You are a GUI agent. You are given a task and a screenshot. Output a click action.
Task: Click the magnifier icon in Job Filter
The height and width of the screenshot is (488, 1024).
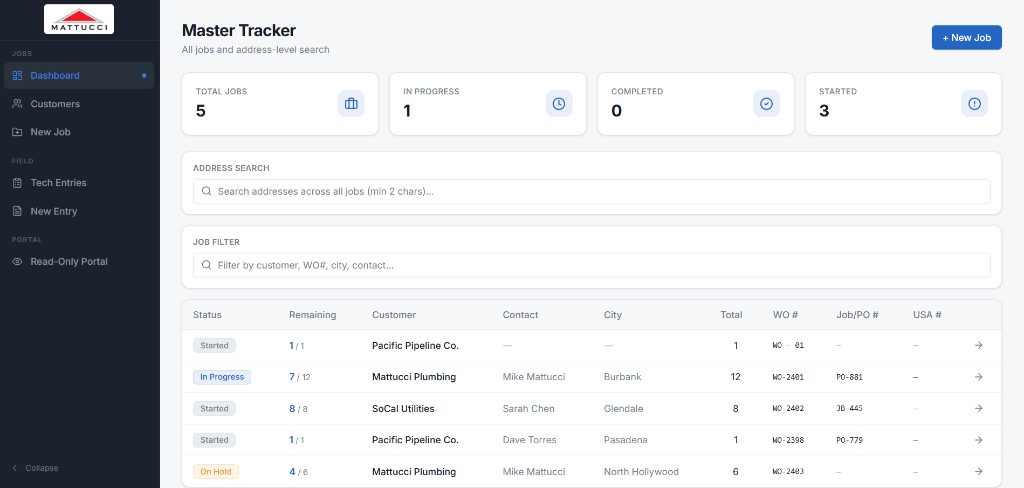(206, 265)
